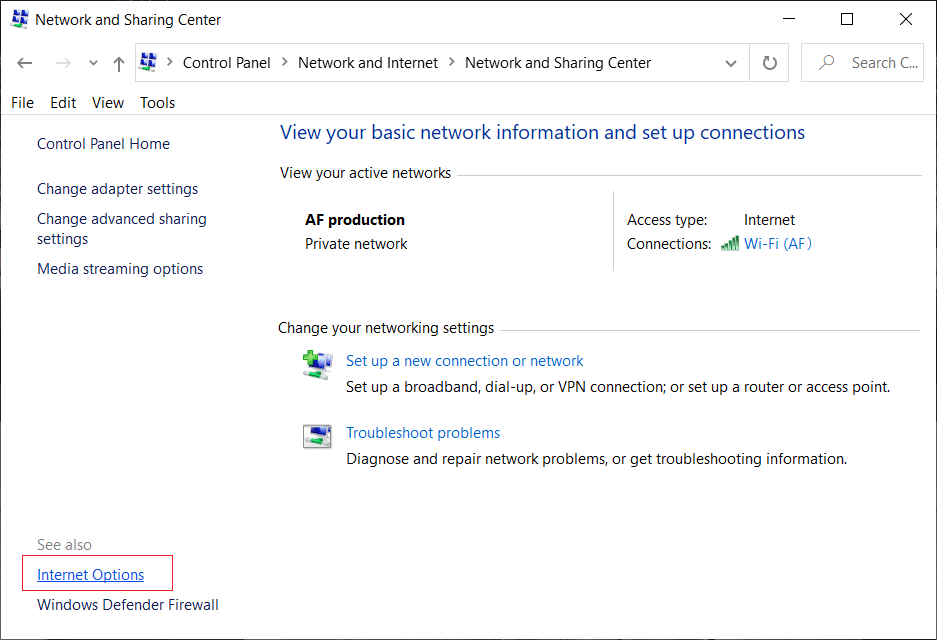Refresh the Network and Sharing Center
Image resolution: width=937 pixels, height=640 pixels.
(x=770, y=63)
